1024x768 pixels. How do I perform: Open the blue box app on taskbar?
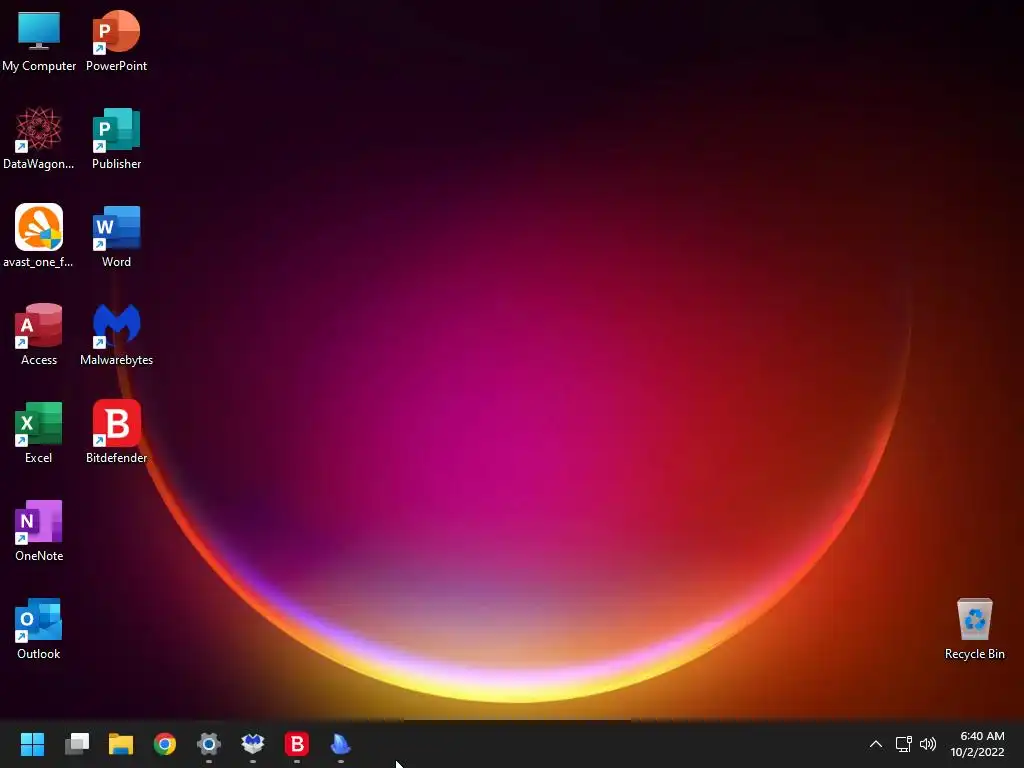click(253, 744)
